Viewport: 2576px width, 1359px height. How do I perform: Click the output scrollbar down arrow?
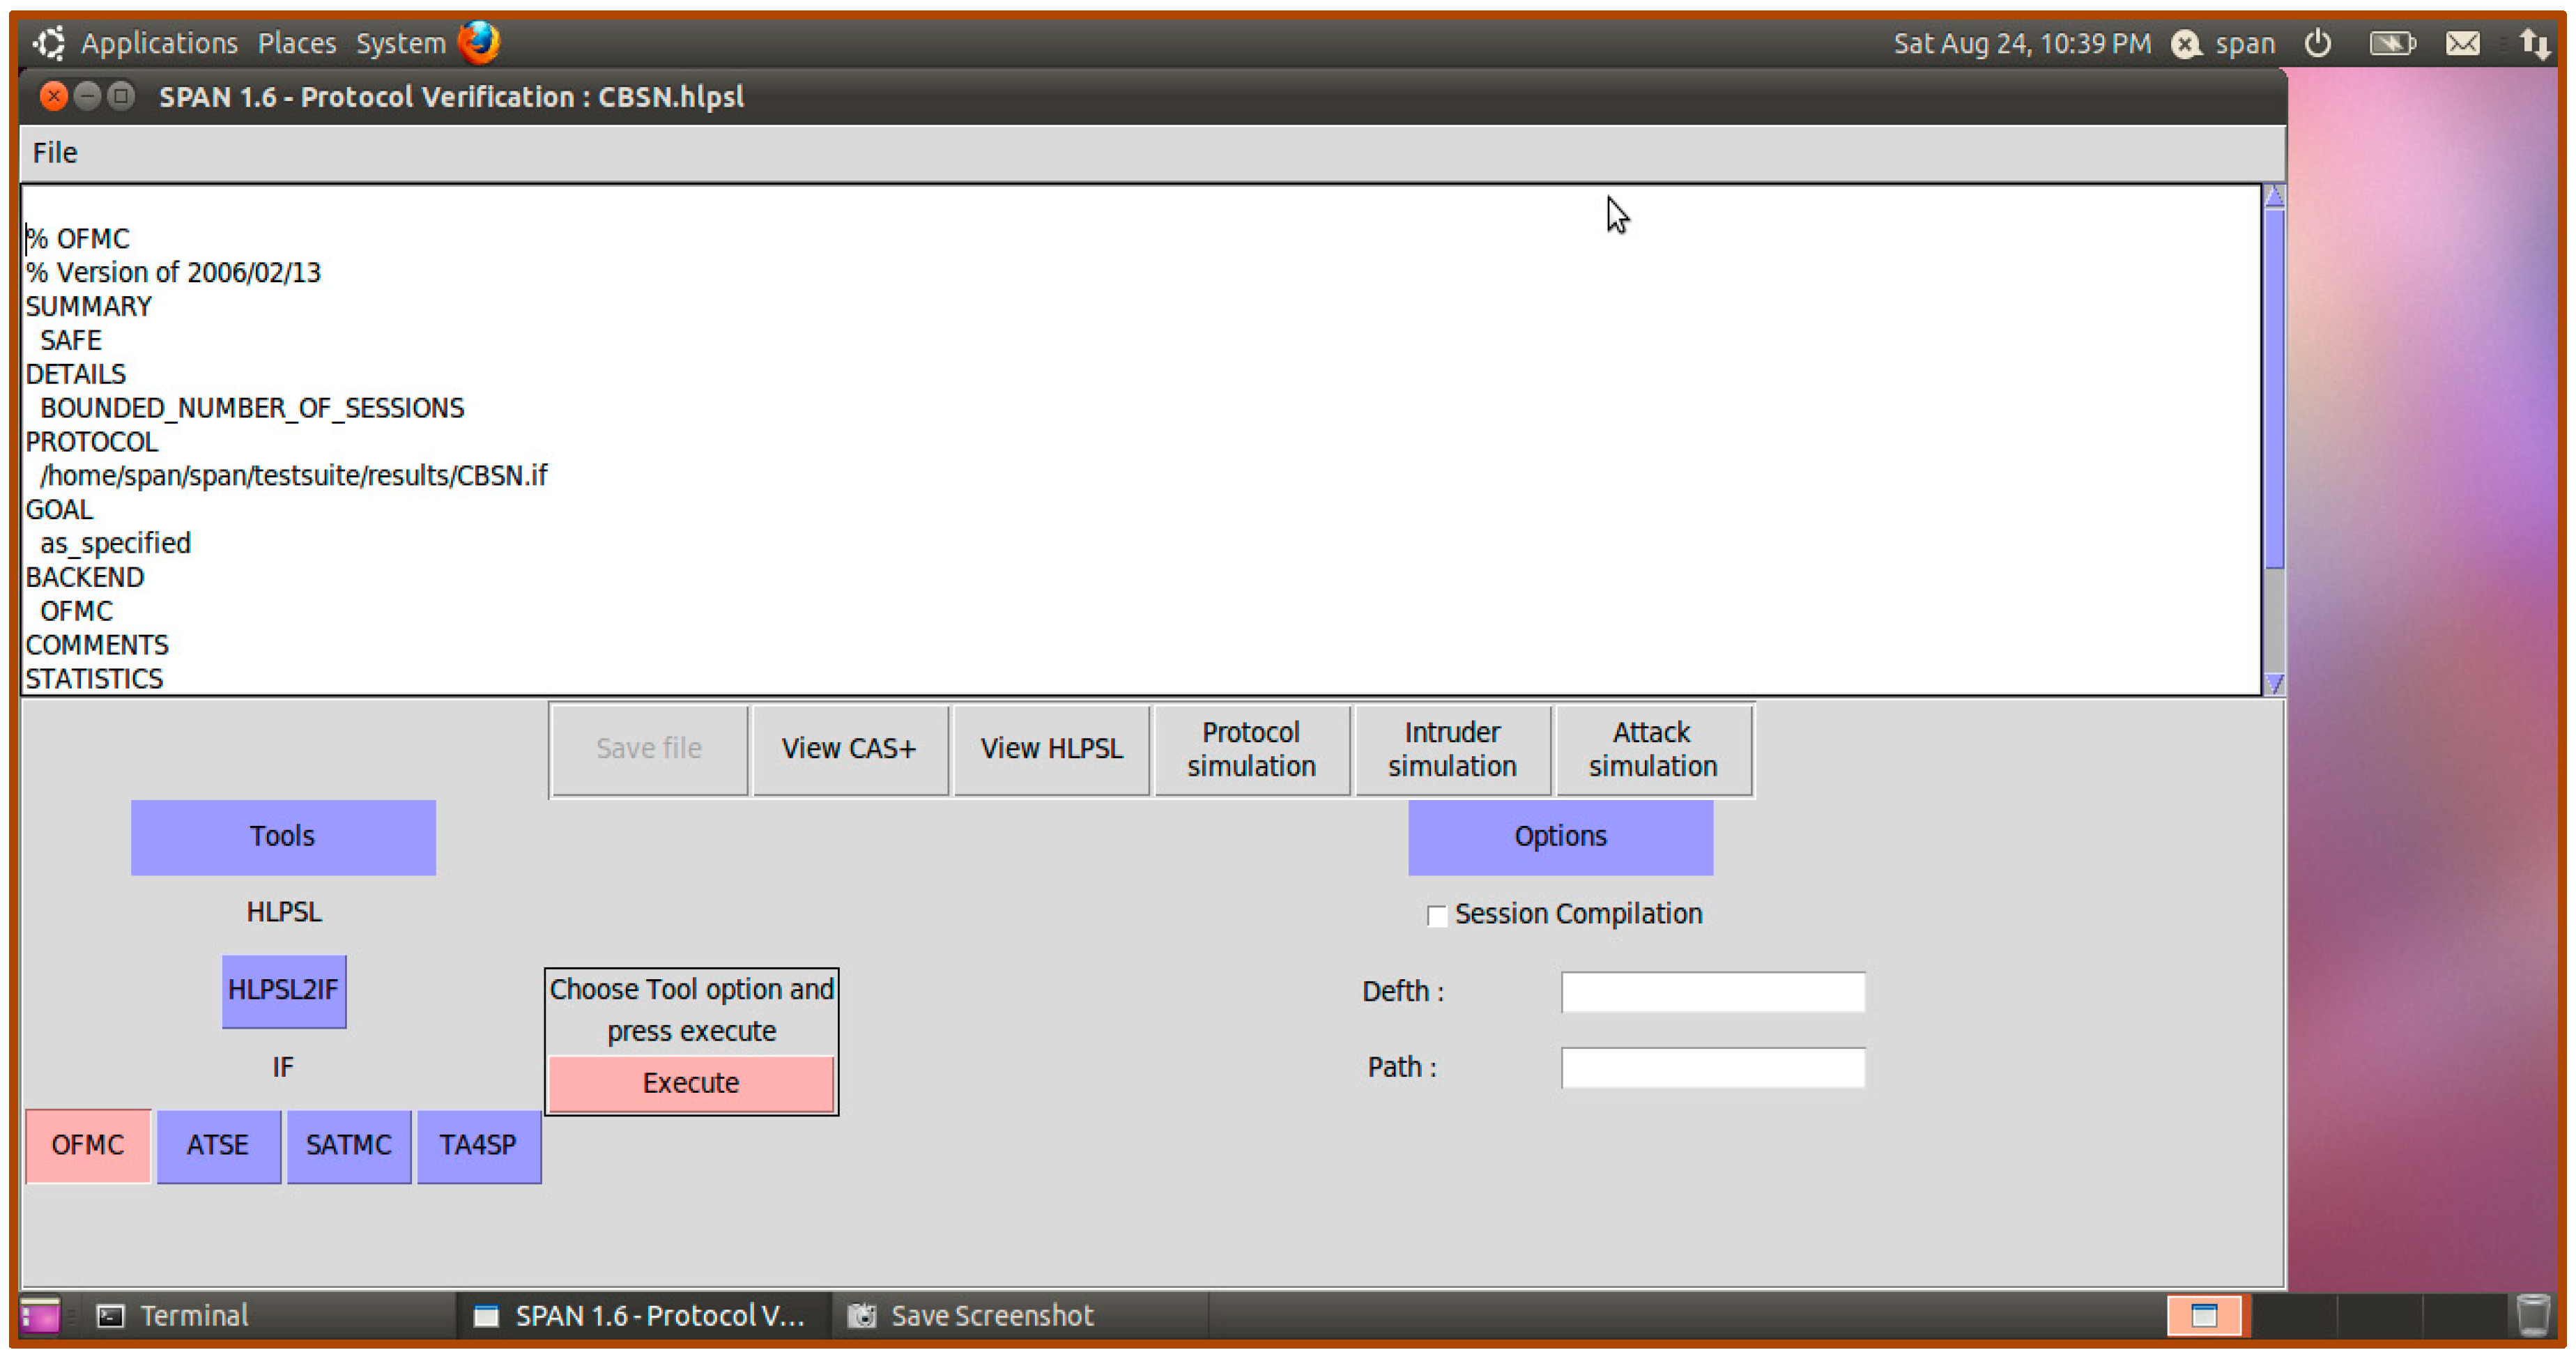click(x=2273, y=683)
